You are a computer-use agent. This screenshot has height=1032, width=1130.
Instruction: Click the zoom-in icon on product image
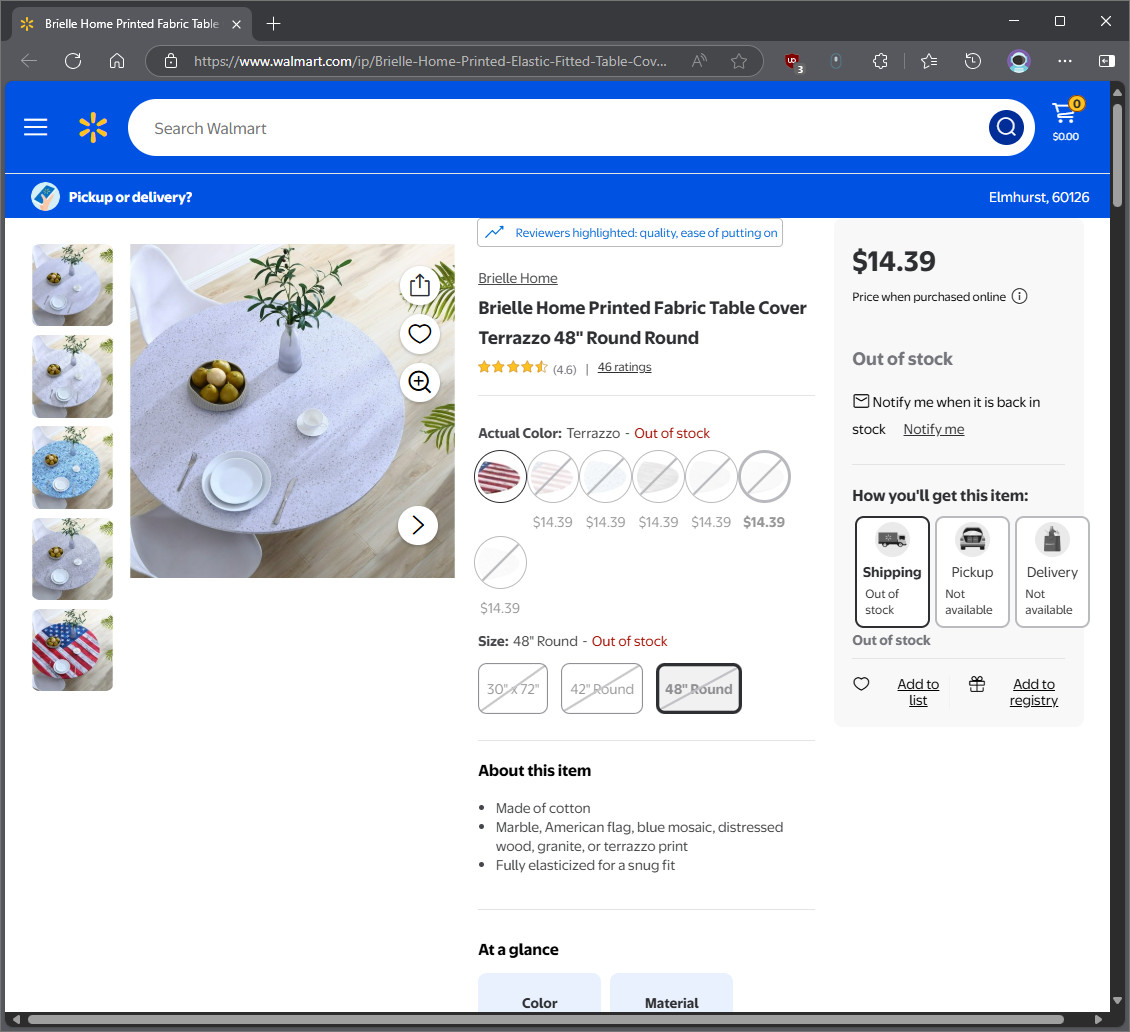[419, 381]
